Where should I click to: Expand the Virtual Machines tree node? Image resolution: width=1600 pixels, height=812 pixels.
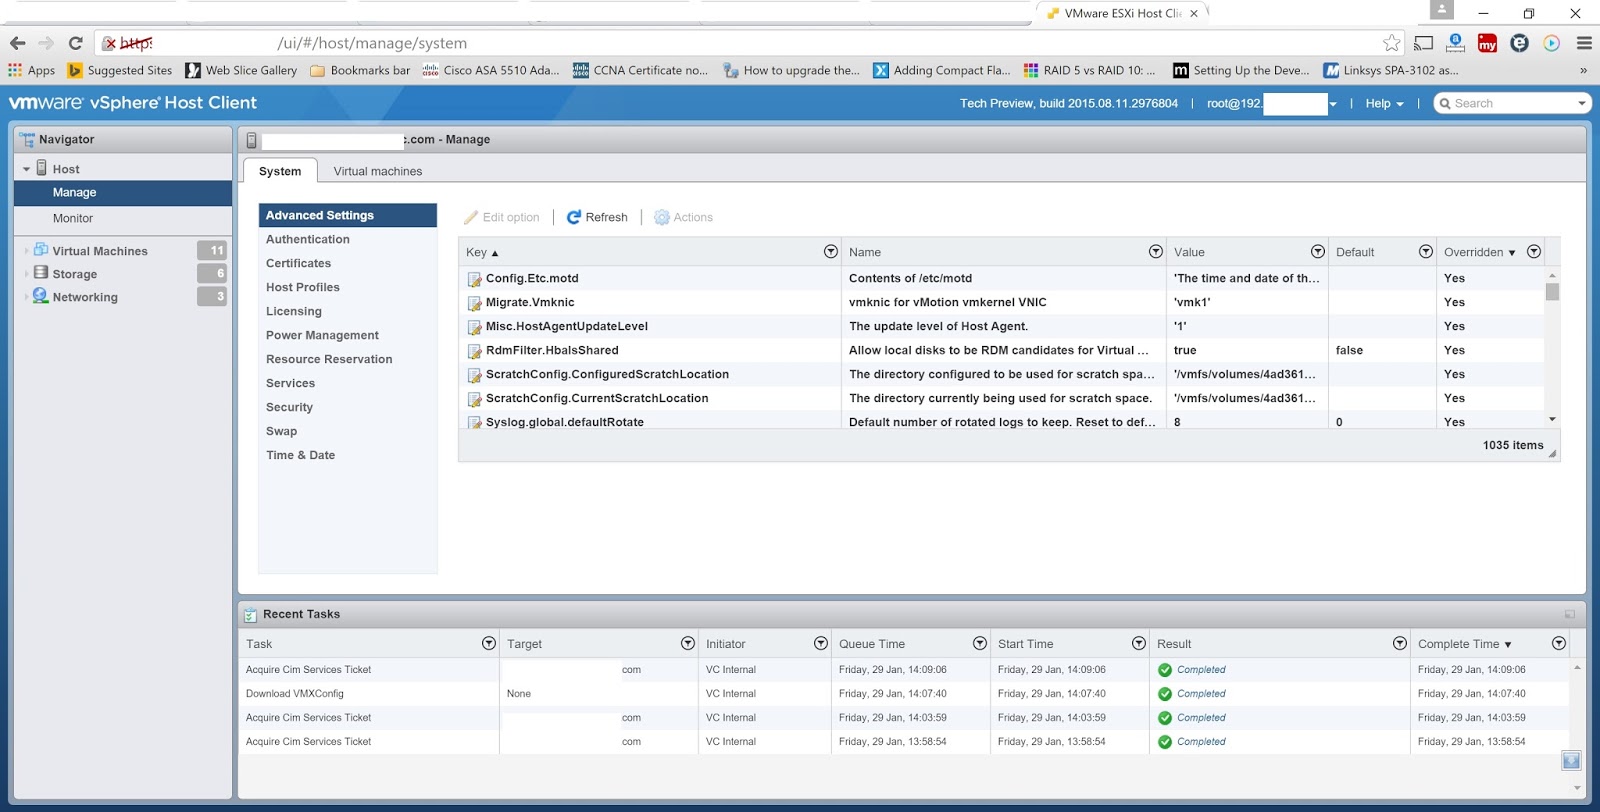coord(26,251)
